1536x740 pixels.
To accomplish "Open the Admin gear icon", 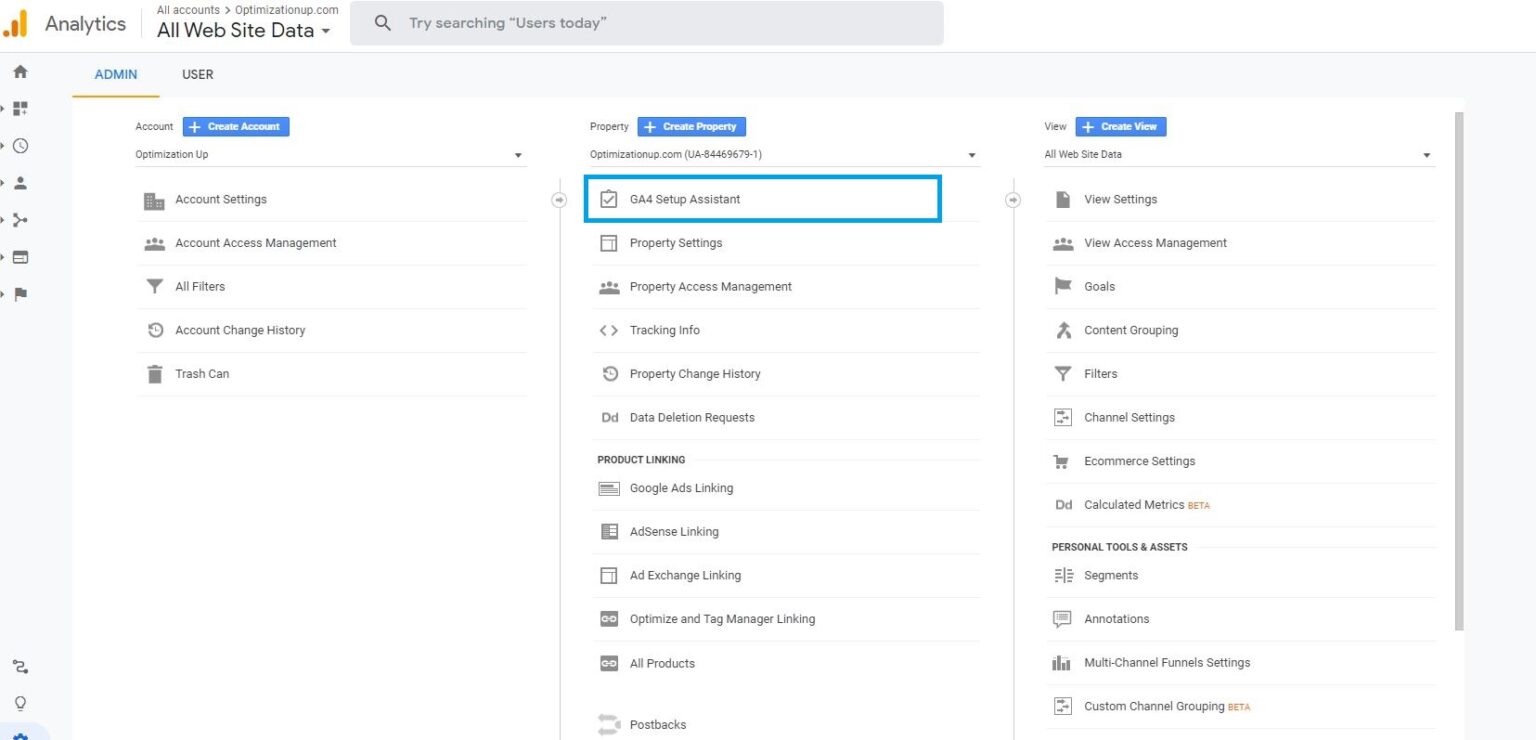I will (x=18, y=732).
